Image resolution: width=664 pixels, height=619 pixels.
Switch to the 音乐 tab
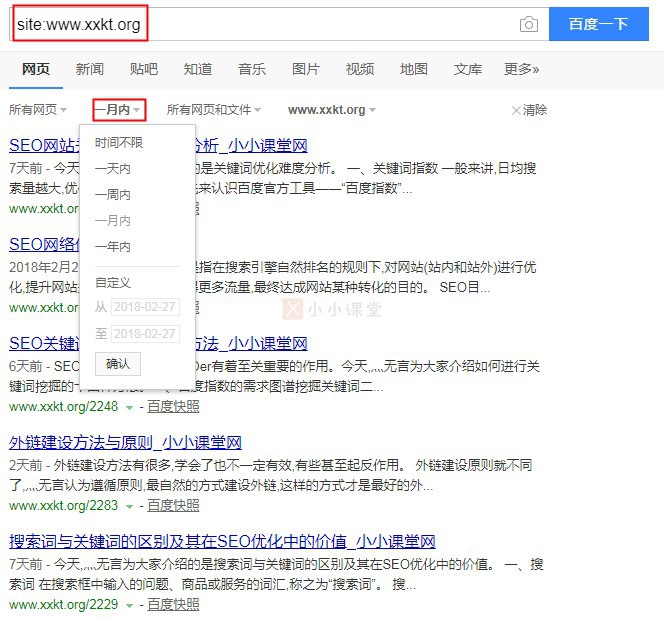[x=252, y=69]
